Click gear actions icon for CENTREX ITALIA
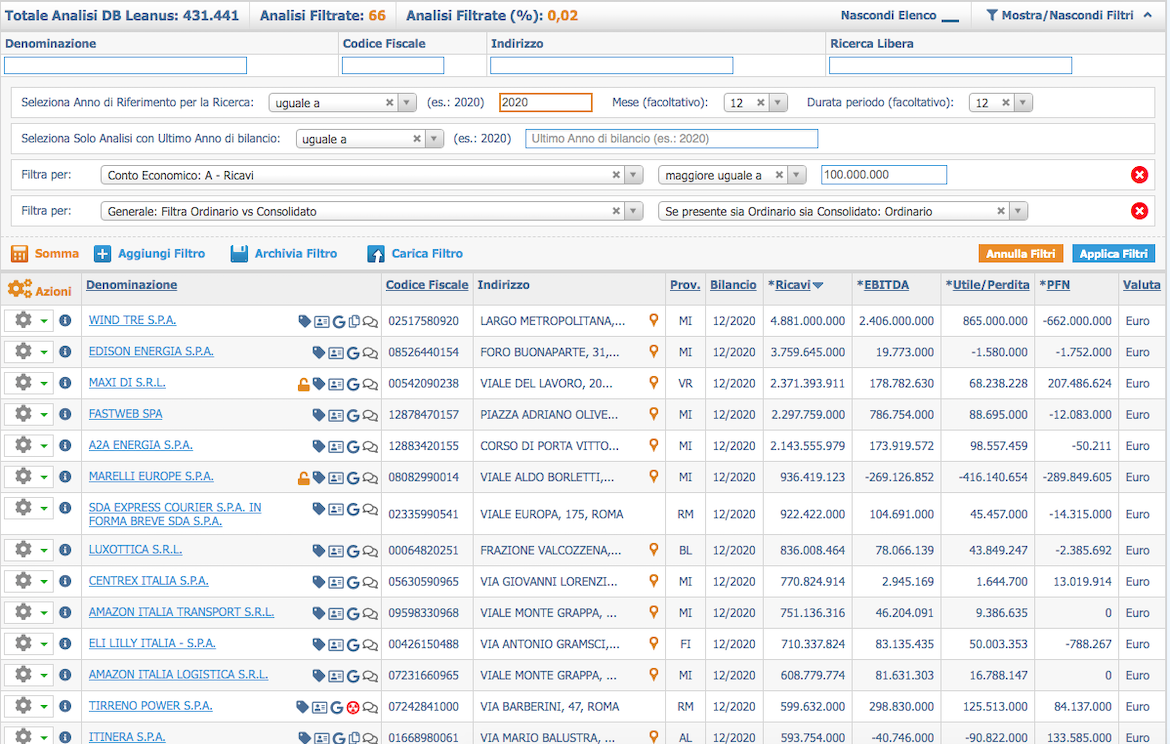Screen dimensions: 1170x744 pyautogui.click(x=23, y=581)
